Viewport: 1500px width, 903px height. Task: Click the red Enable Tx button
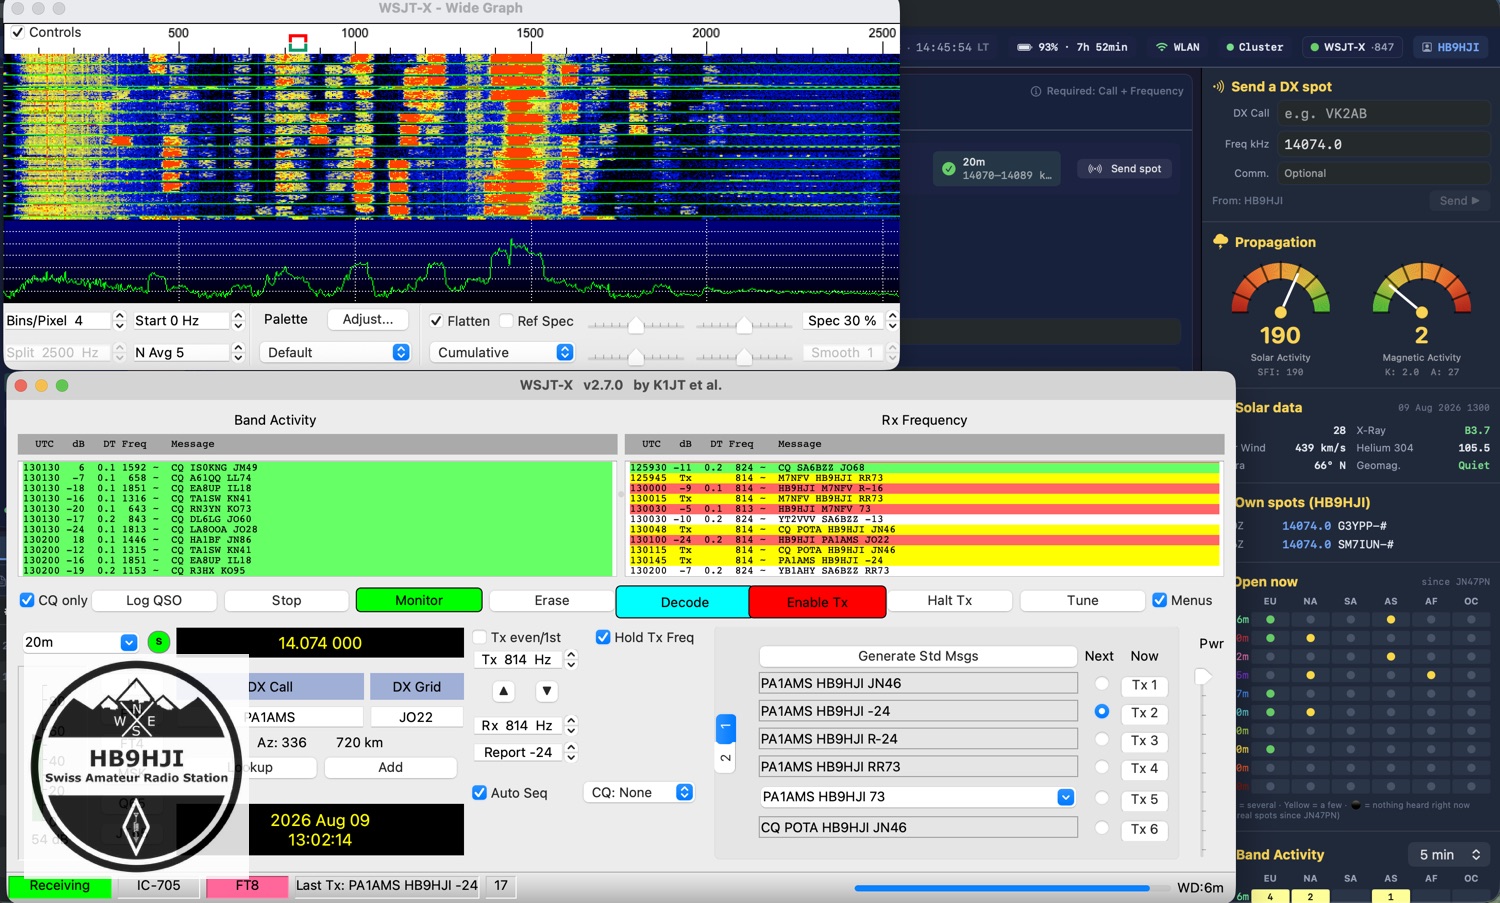[x=817, y=602]
